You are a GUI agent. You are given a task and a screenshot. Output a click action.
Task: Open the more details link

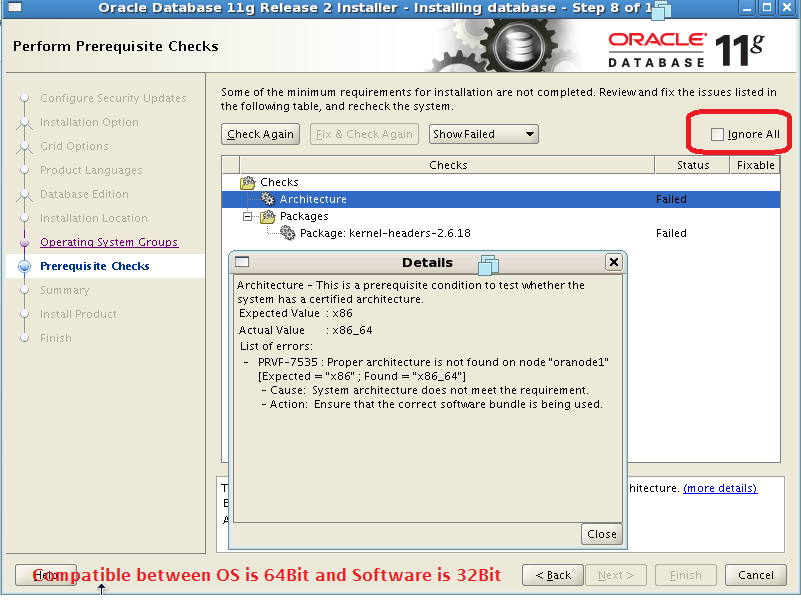(720, 488)
